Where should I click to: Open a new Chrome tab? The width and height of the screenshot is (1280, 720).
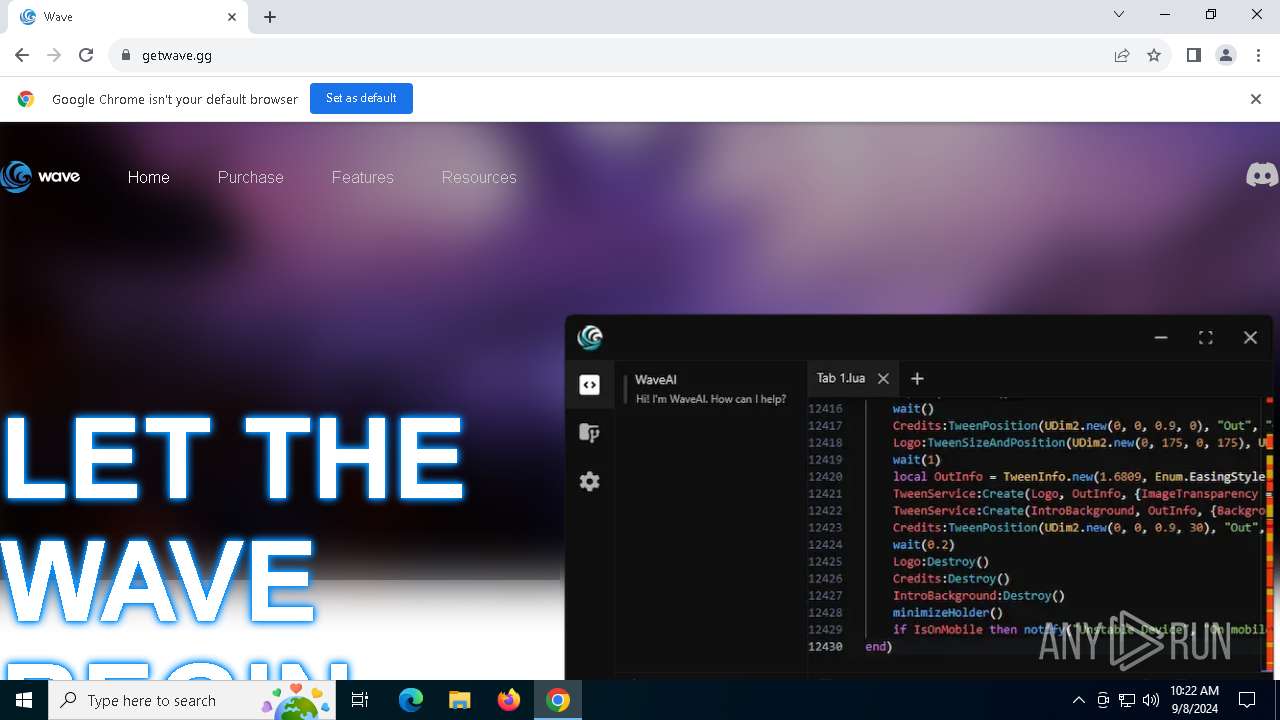(x=270, y=17)
